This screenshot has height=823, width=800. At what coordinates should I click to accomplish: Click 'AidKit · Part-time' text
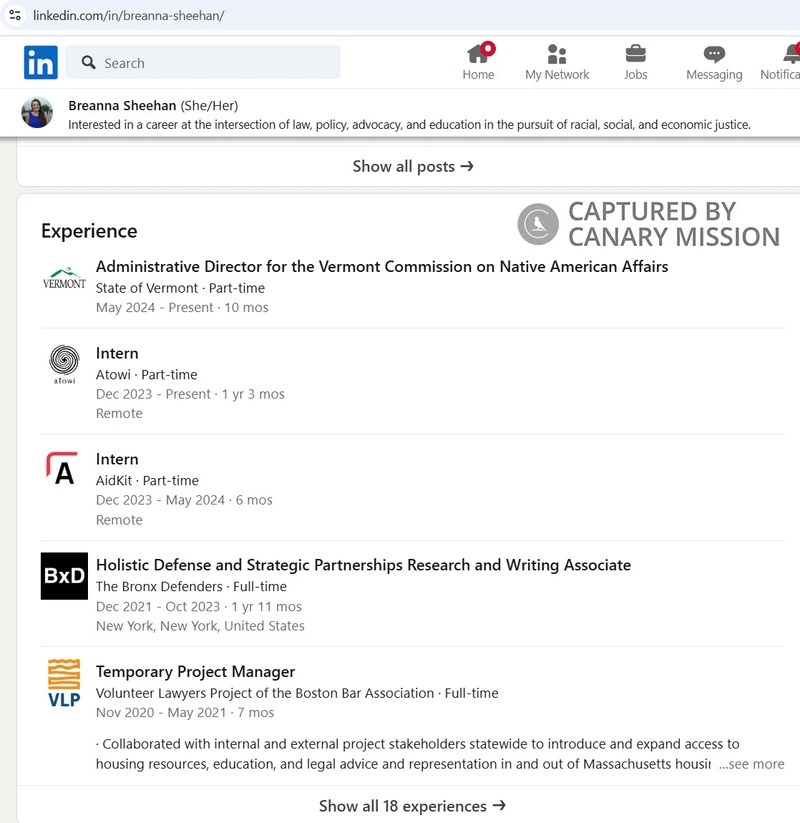click(147, 481)
